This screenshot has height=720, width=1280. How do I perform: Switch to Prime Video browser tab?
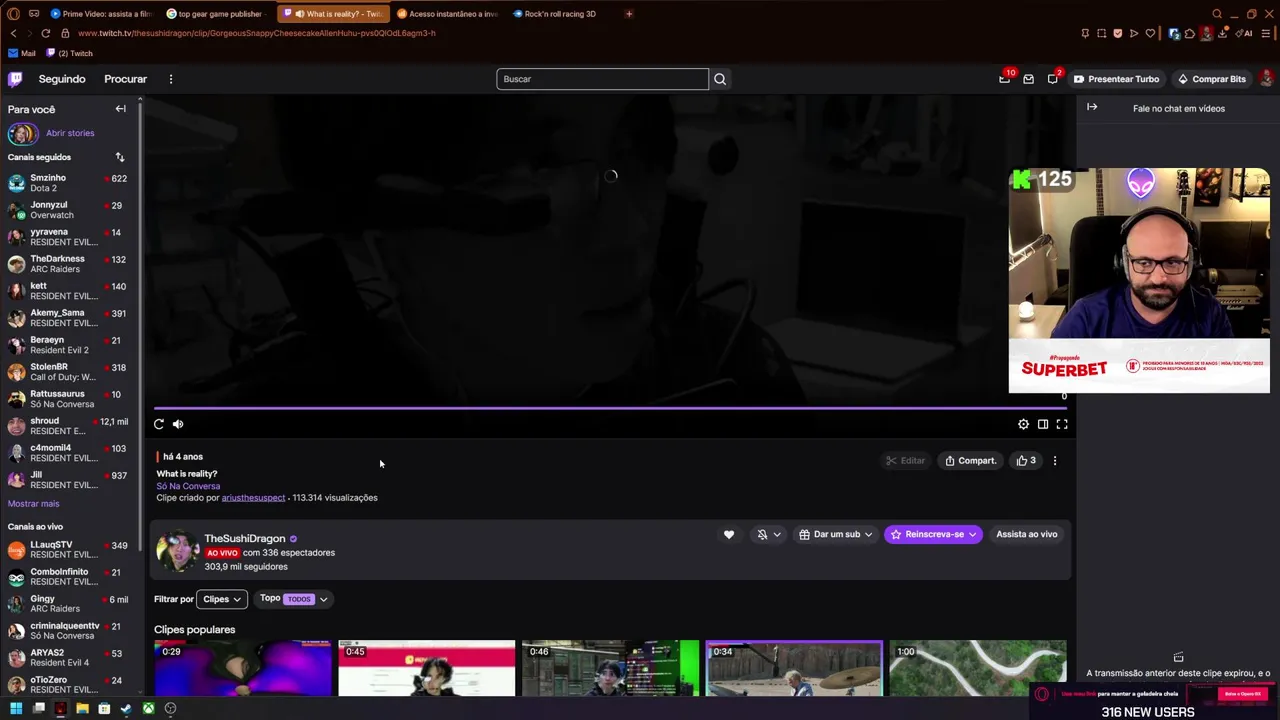coord(100,14)
